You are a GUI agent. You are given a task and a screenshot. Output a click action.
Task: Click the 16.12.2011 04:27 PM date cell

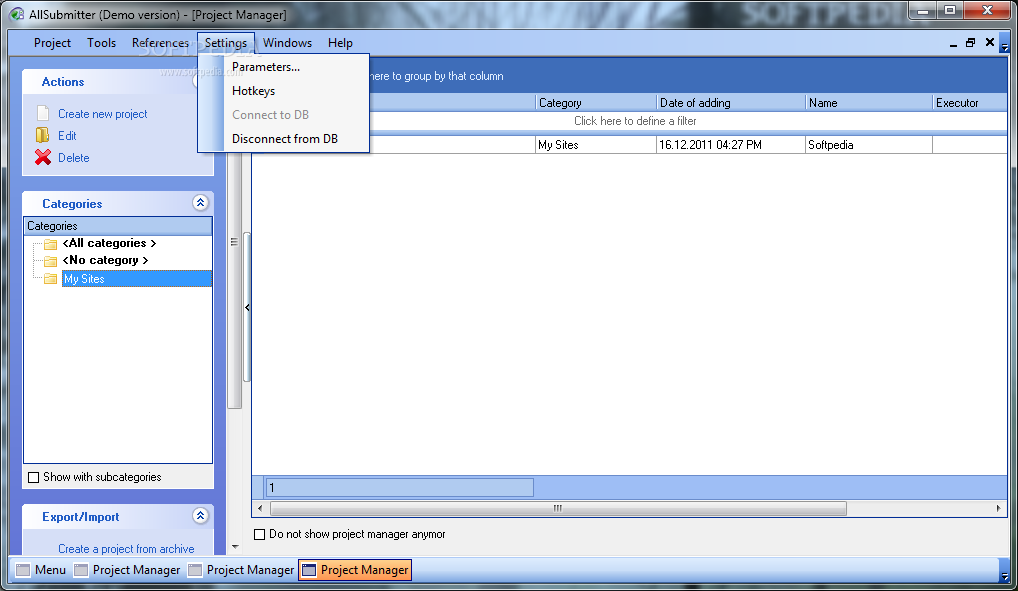pos(731,145)
